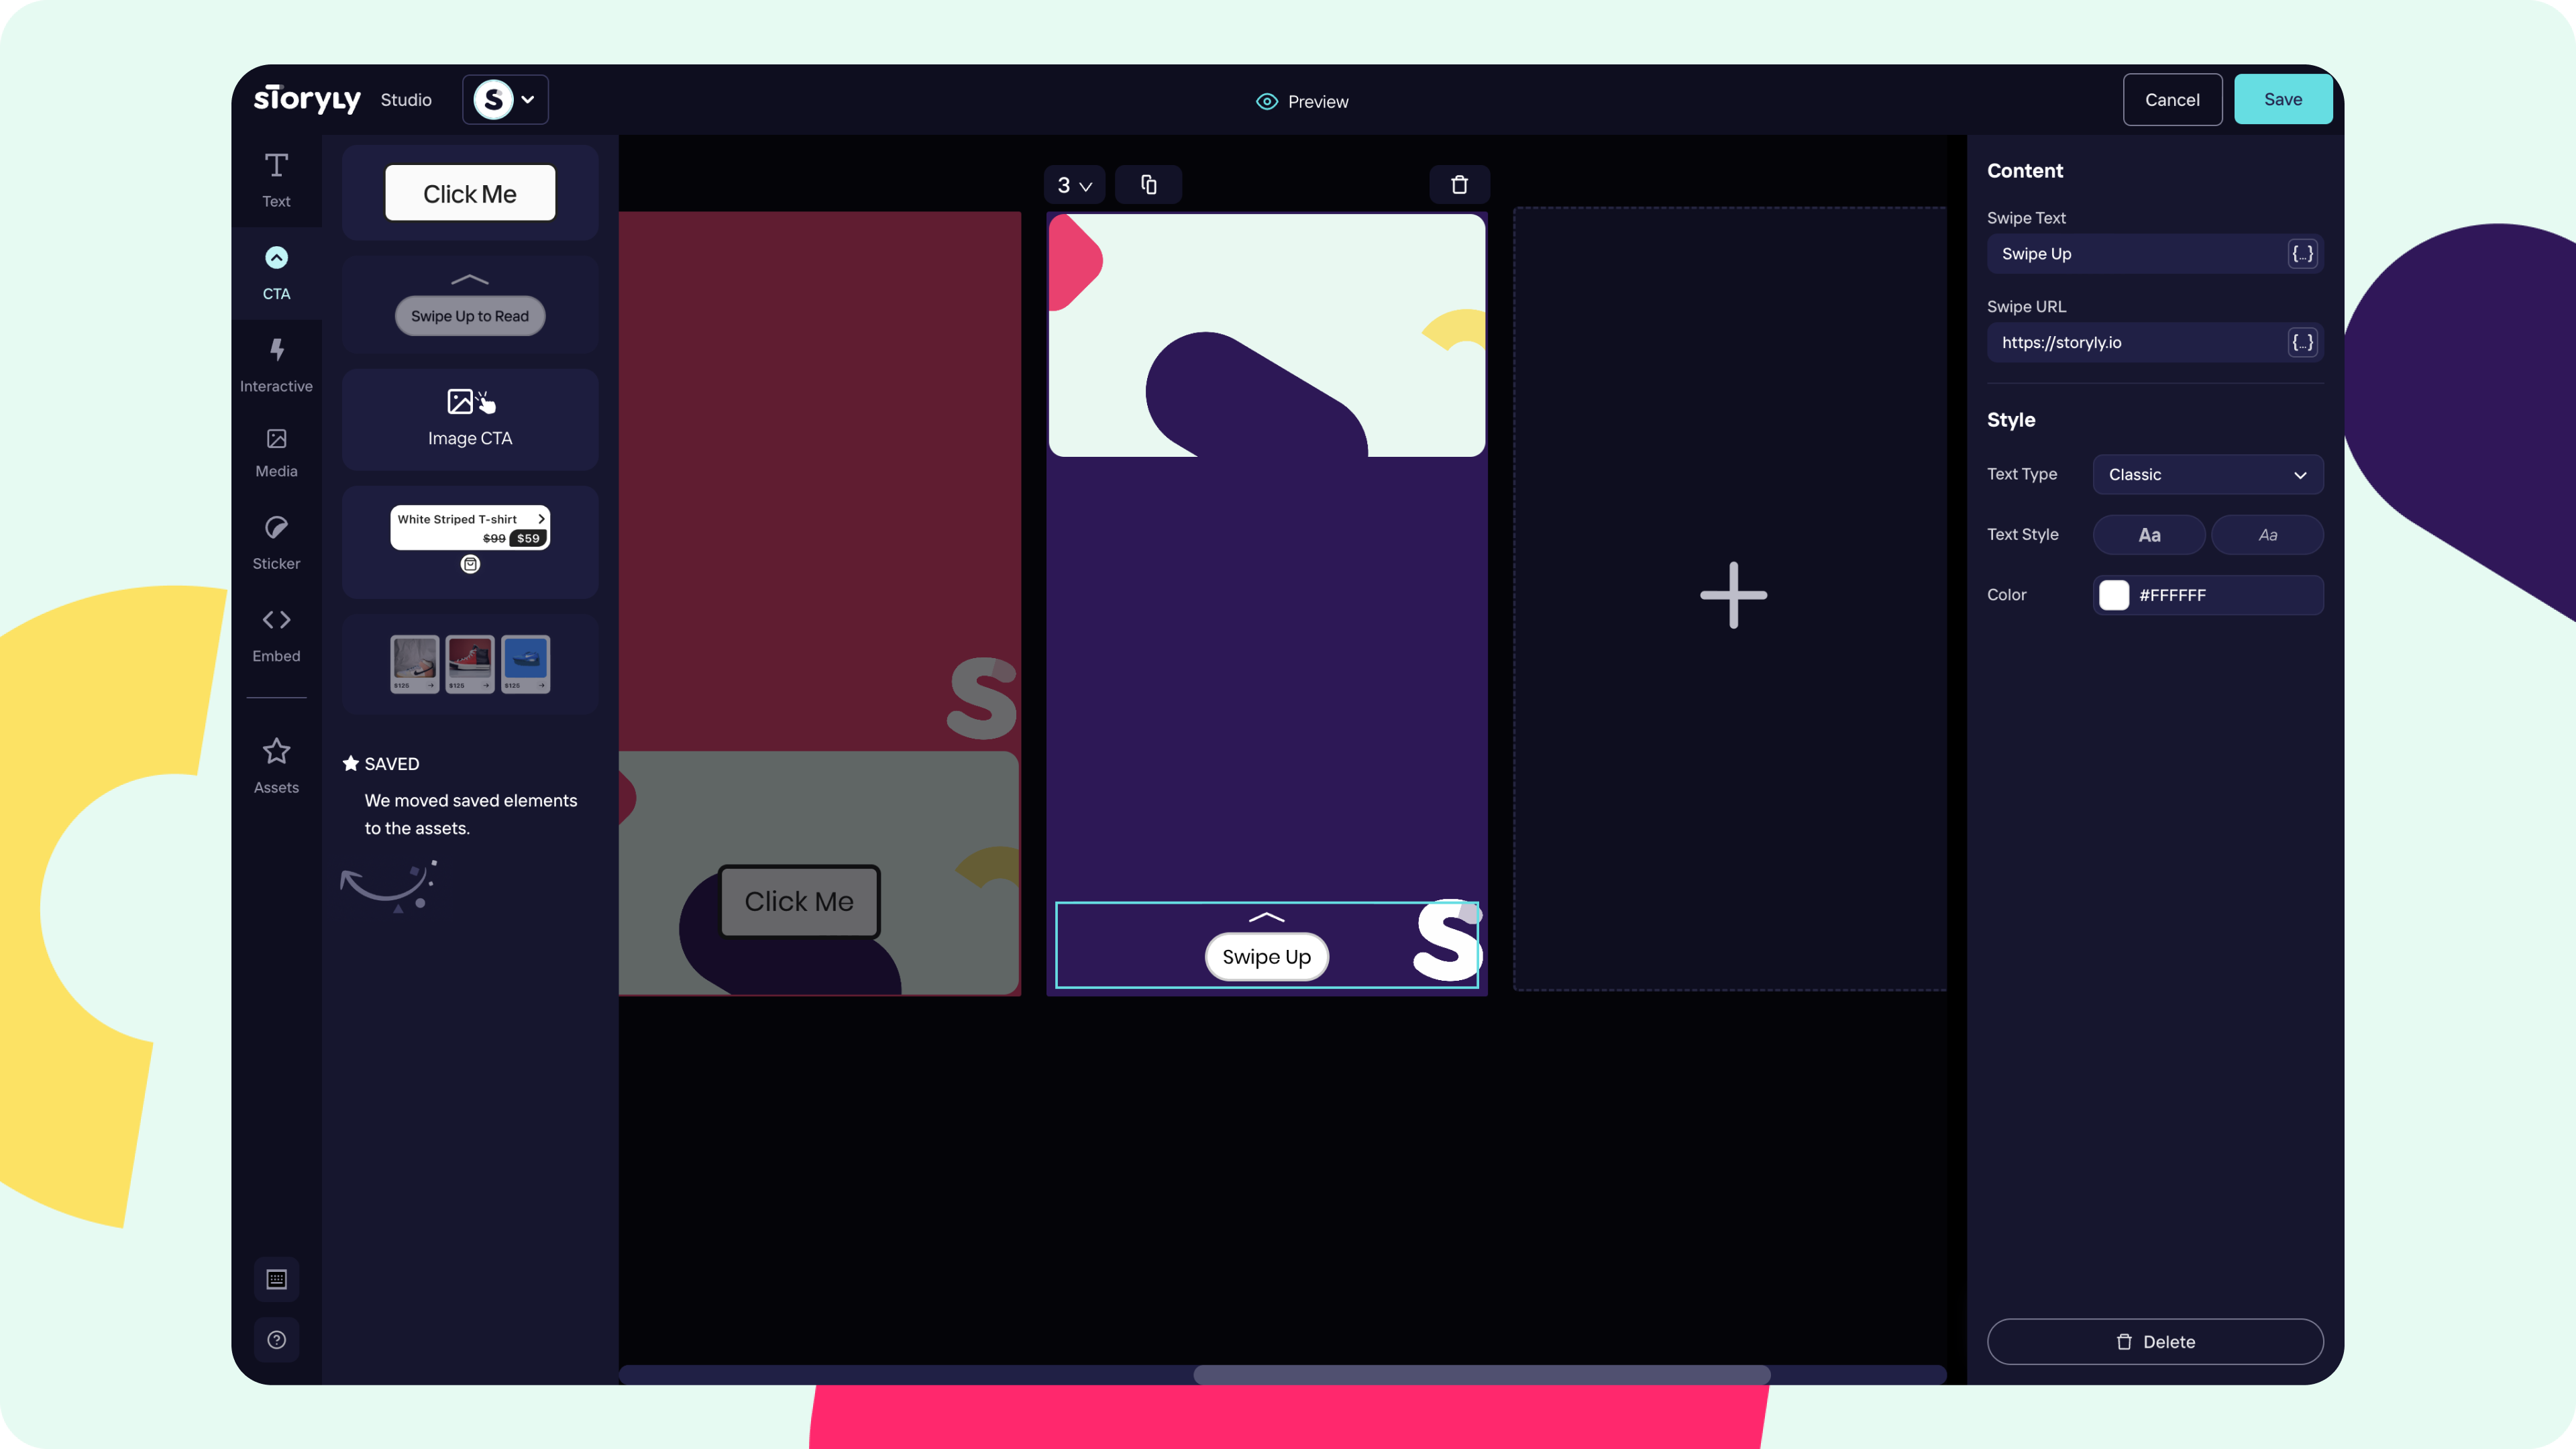Toggle the Preview eye option

(x=1302, y=101)
